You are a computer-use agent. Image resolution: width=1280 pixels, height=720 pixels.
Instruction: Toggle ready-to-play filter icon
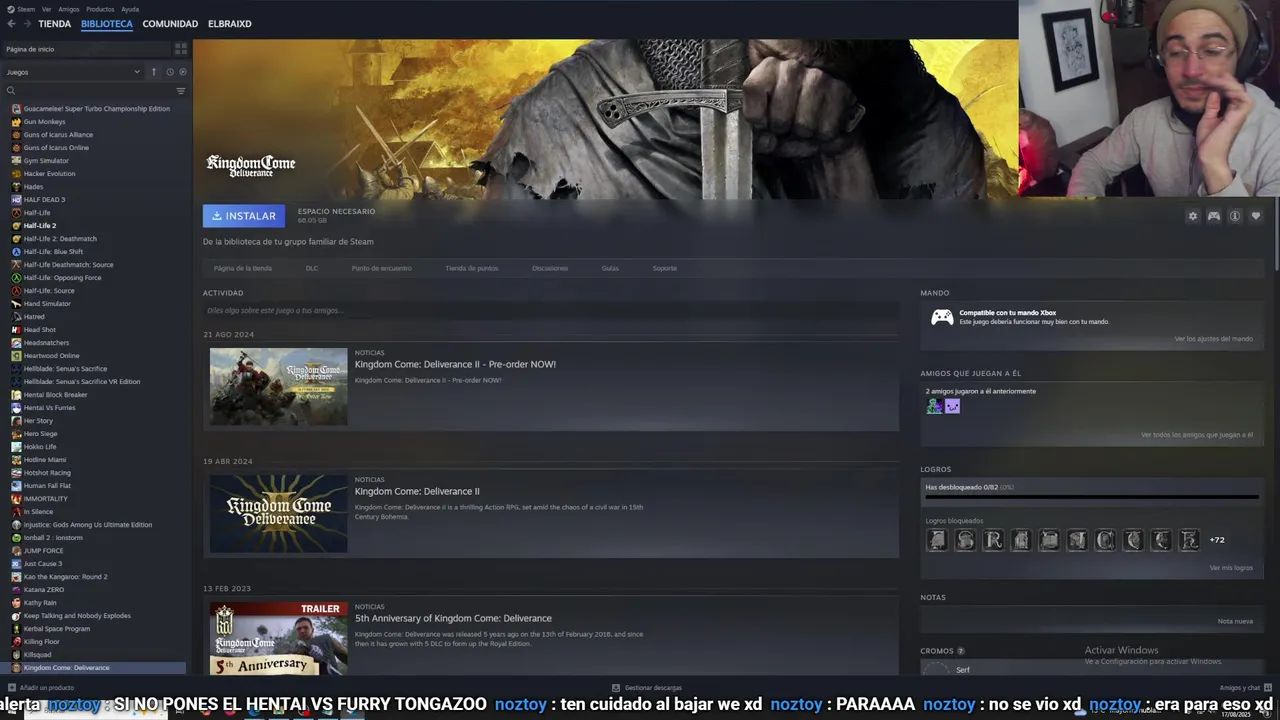[x=182, y=72]
